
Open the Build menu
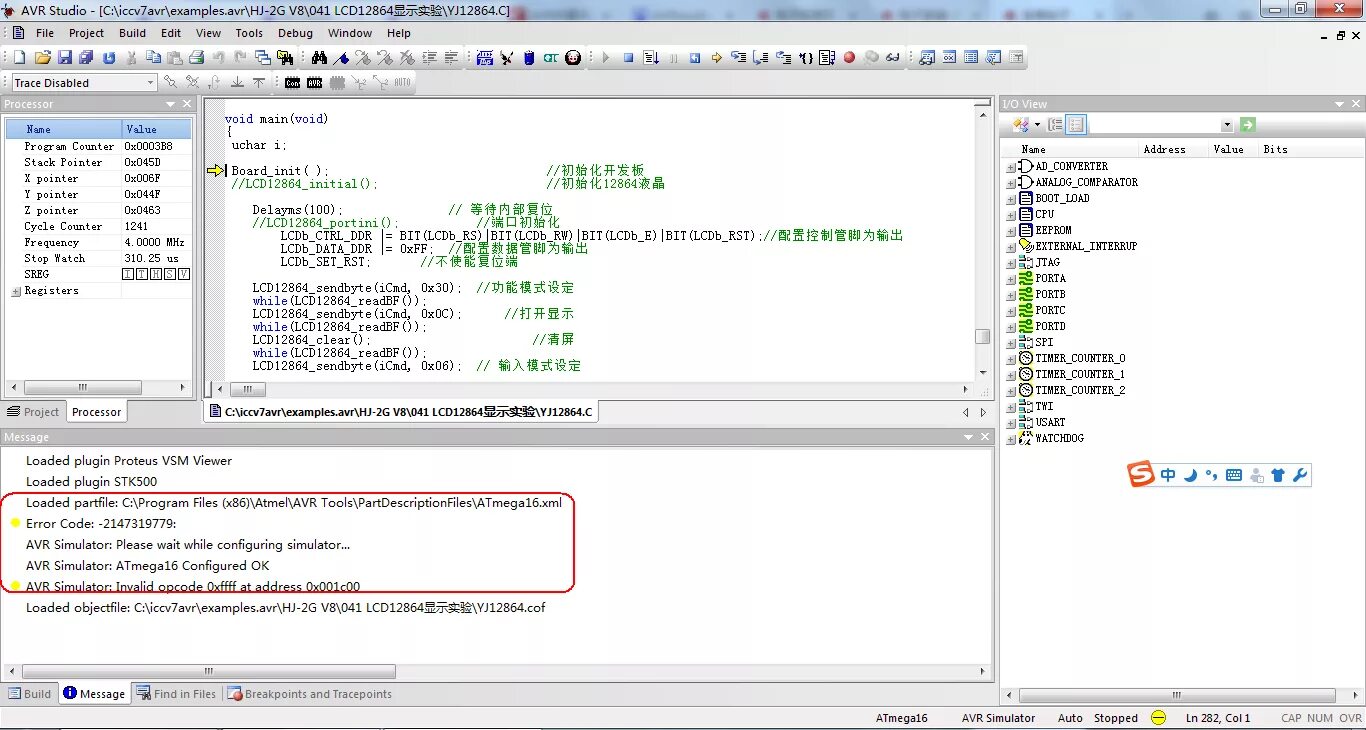[132, 33]
